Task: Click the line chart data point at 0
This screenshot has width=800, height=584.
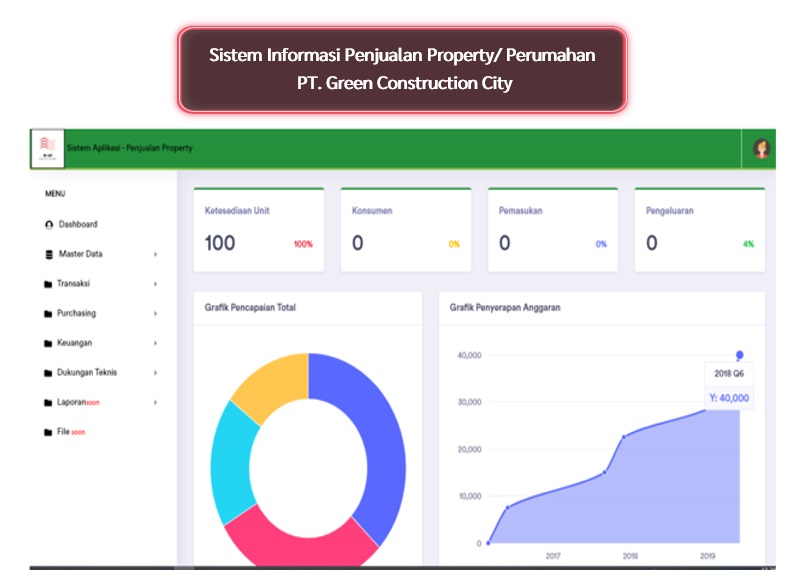Action: [x=488, y=543]
